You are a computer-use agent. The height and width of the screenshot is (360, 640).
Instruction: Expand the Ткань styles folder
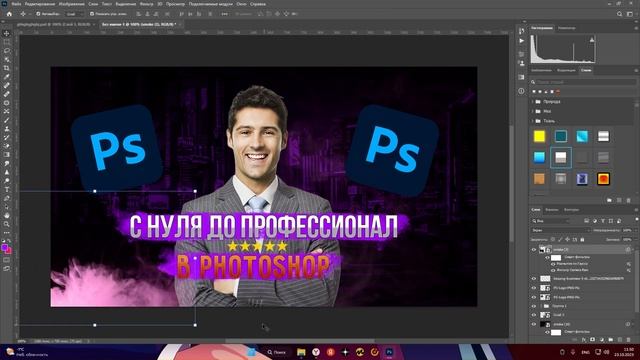533,121
